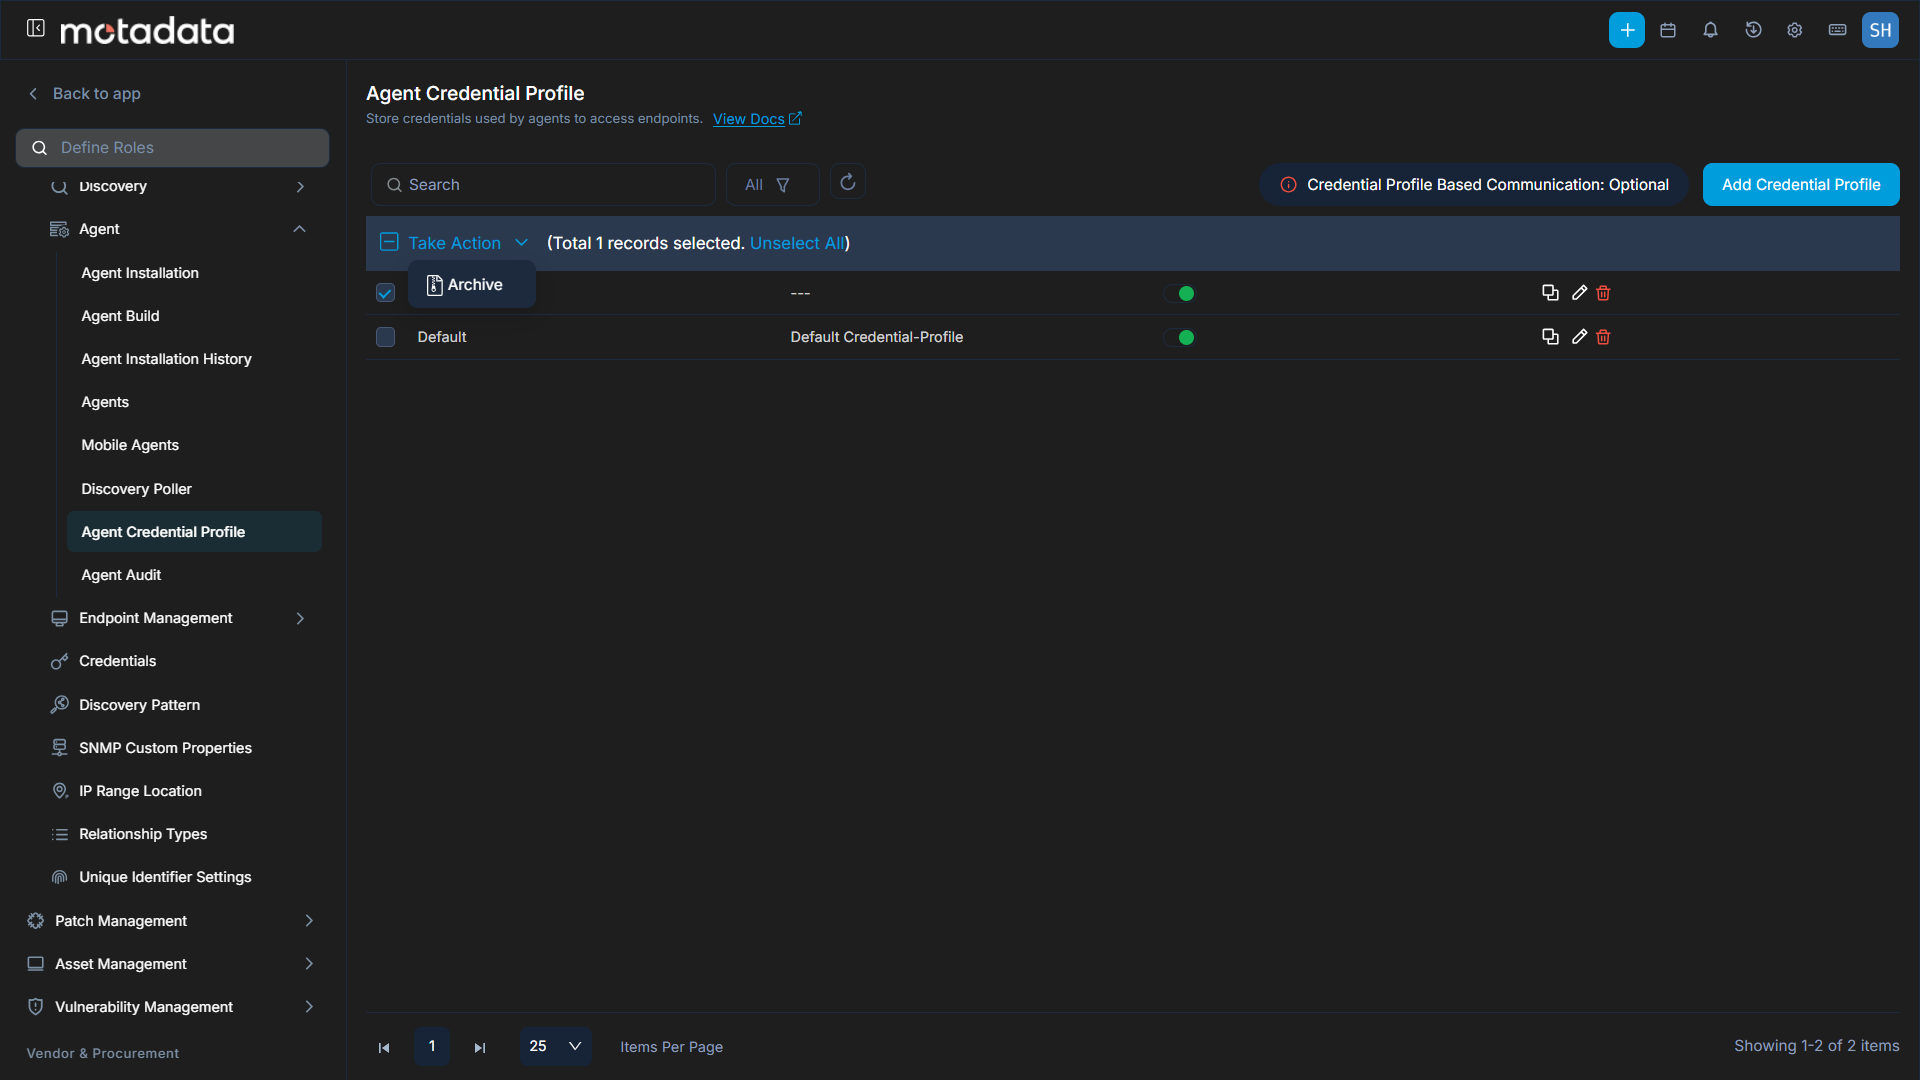Open Agent Audit in the sidebar
The image size is (1920, 1080).
coord(121,575)
